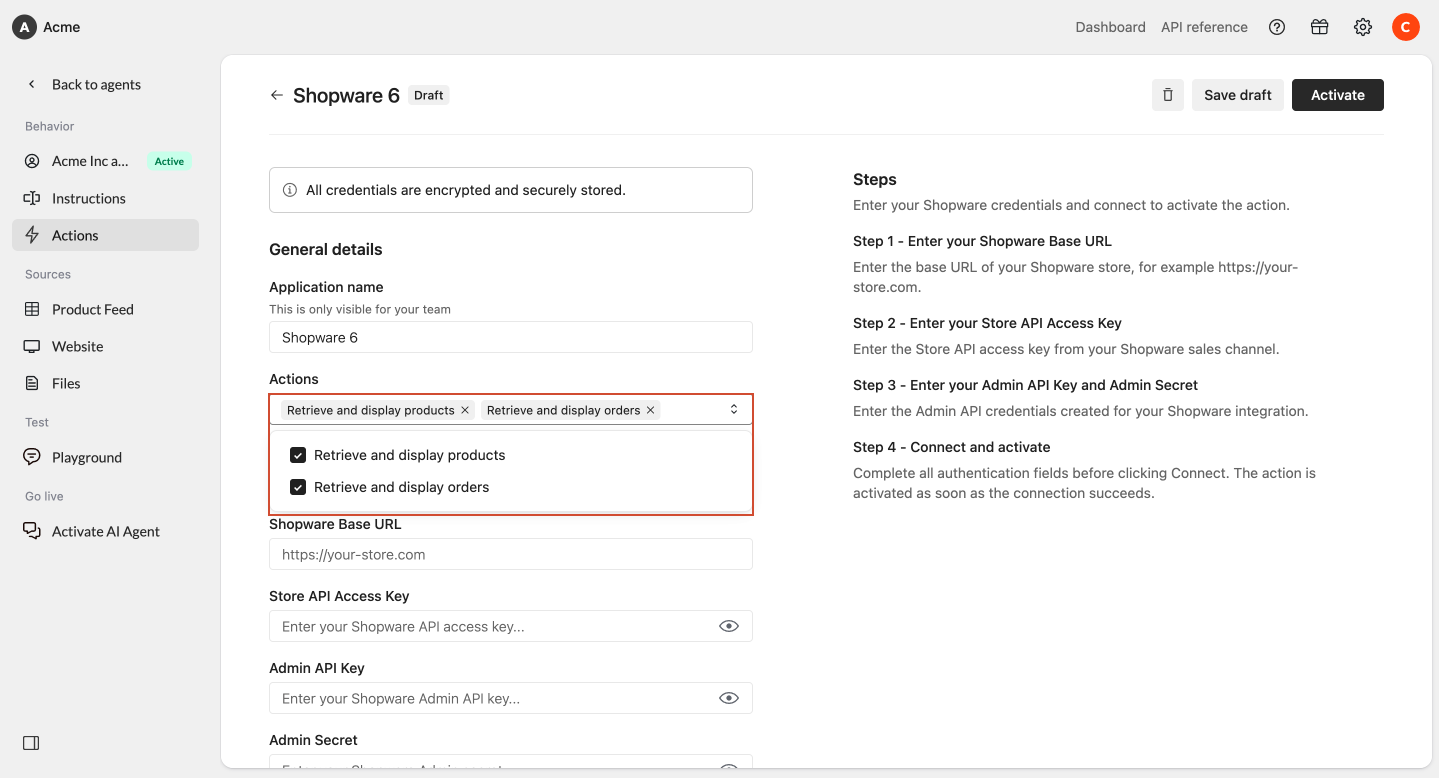Screen dimensions: 1439x778
Task: Remove the 'Retrieve and display orders' tag
Action: (x=651, y=410)
